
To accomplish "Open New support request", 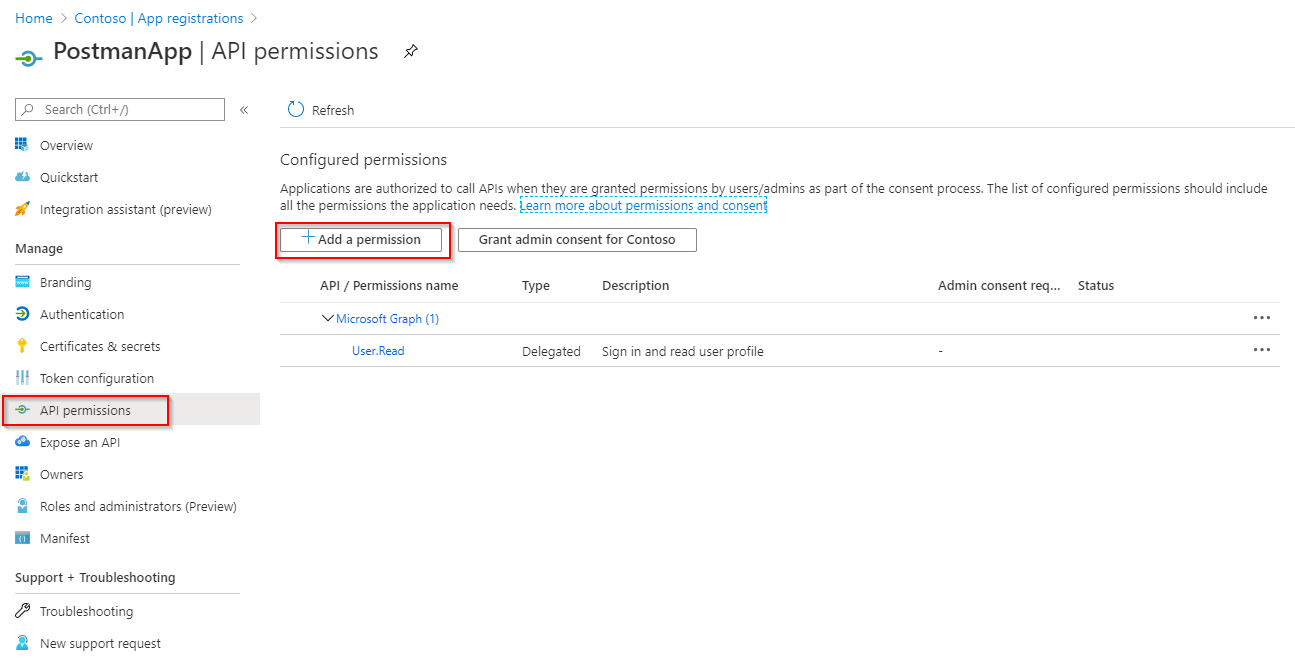I will pyautogui.click(x=100, y=643).
